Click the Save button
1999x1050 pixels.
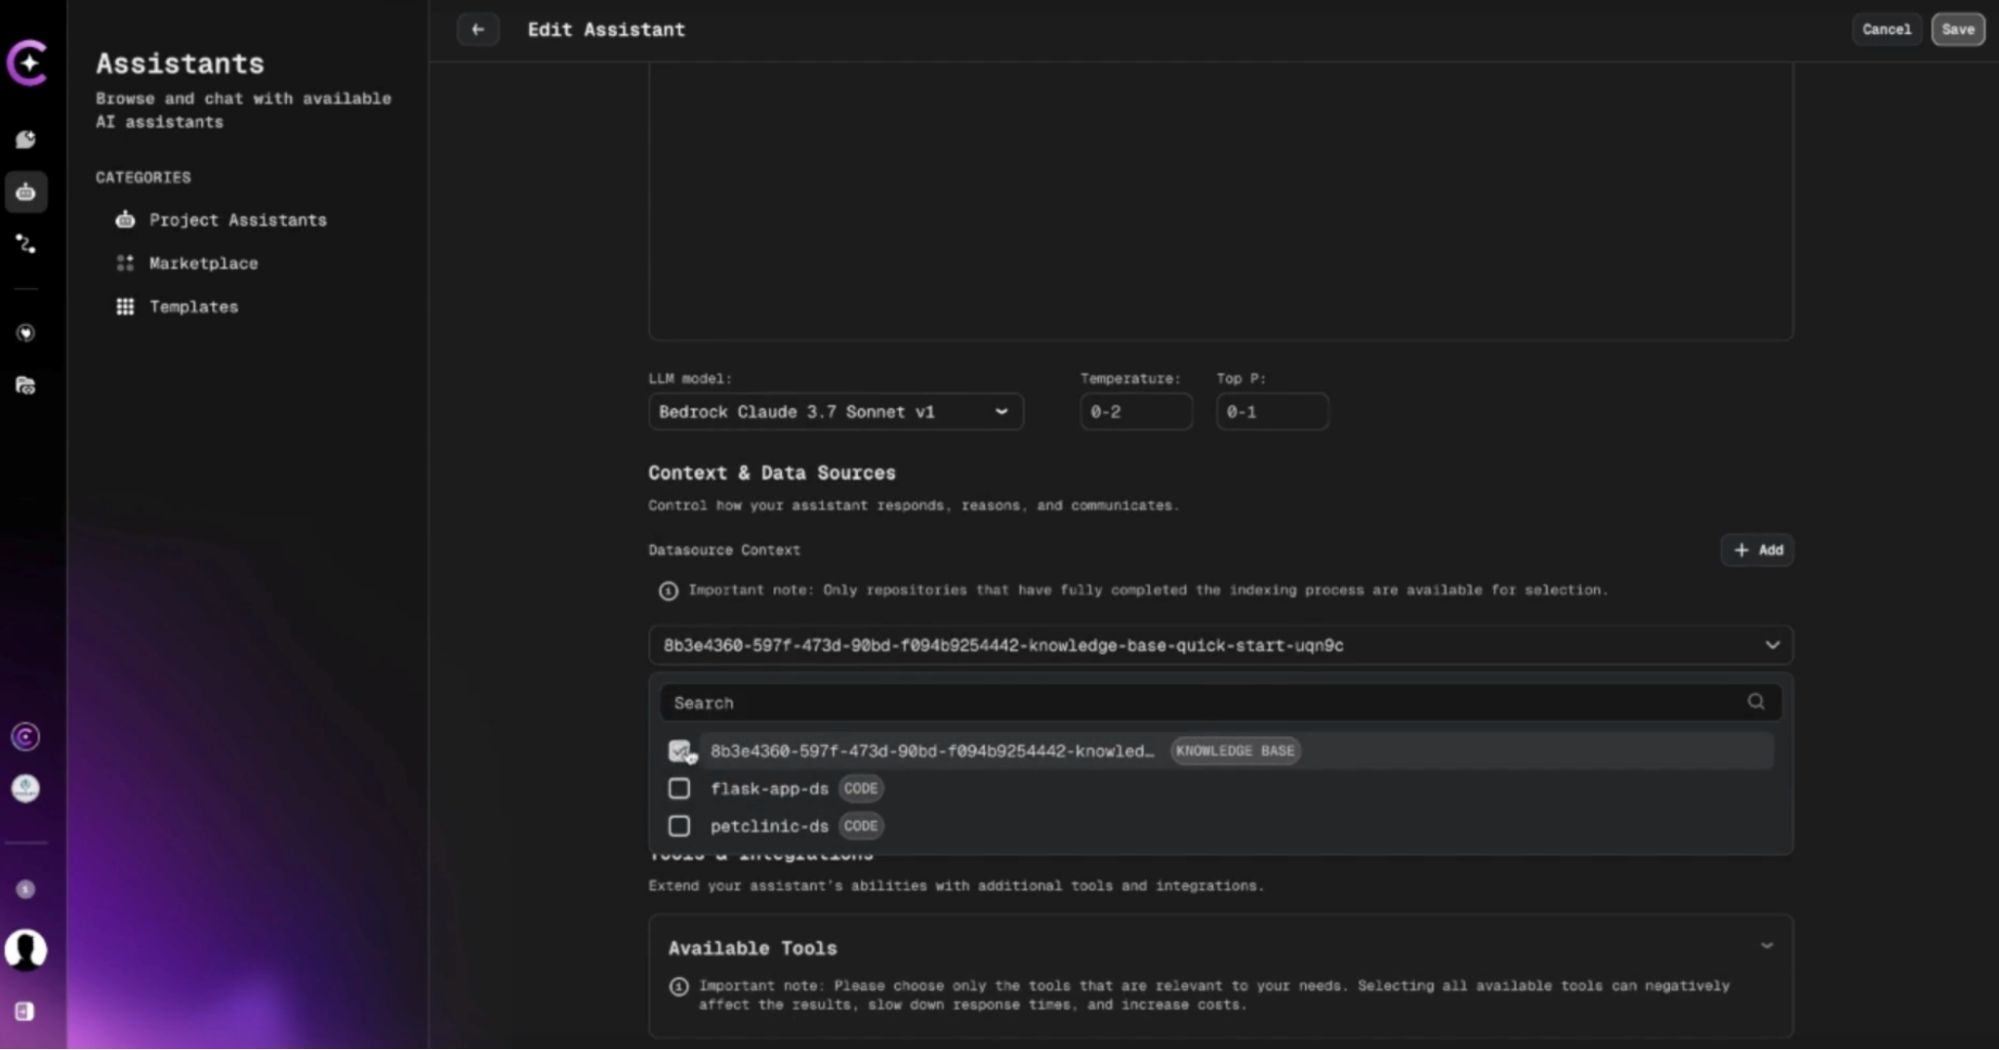[1957, 29]
